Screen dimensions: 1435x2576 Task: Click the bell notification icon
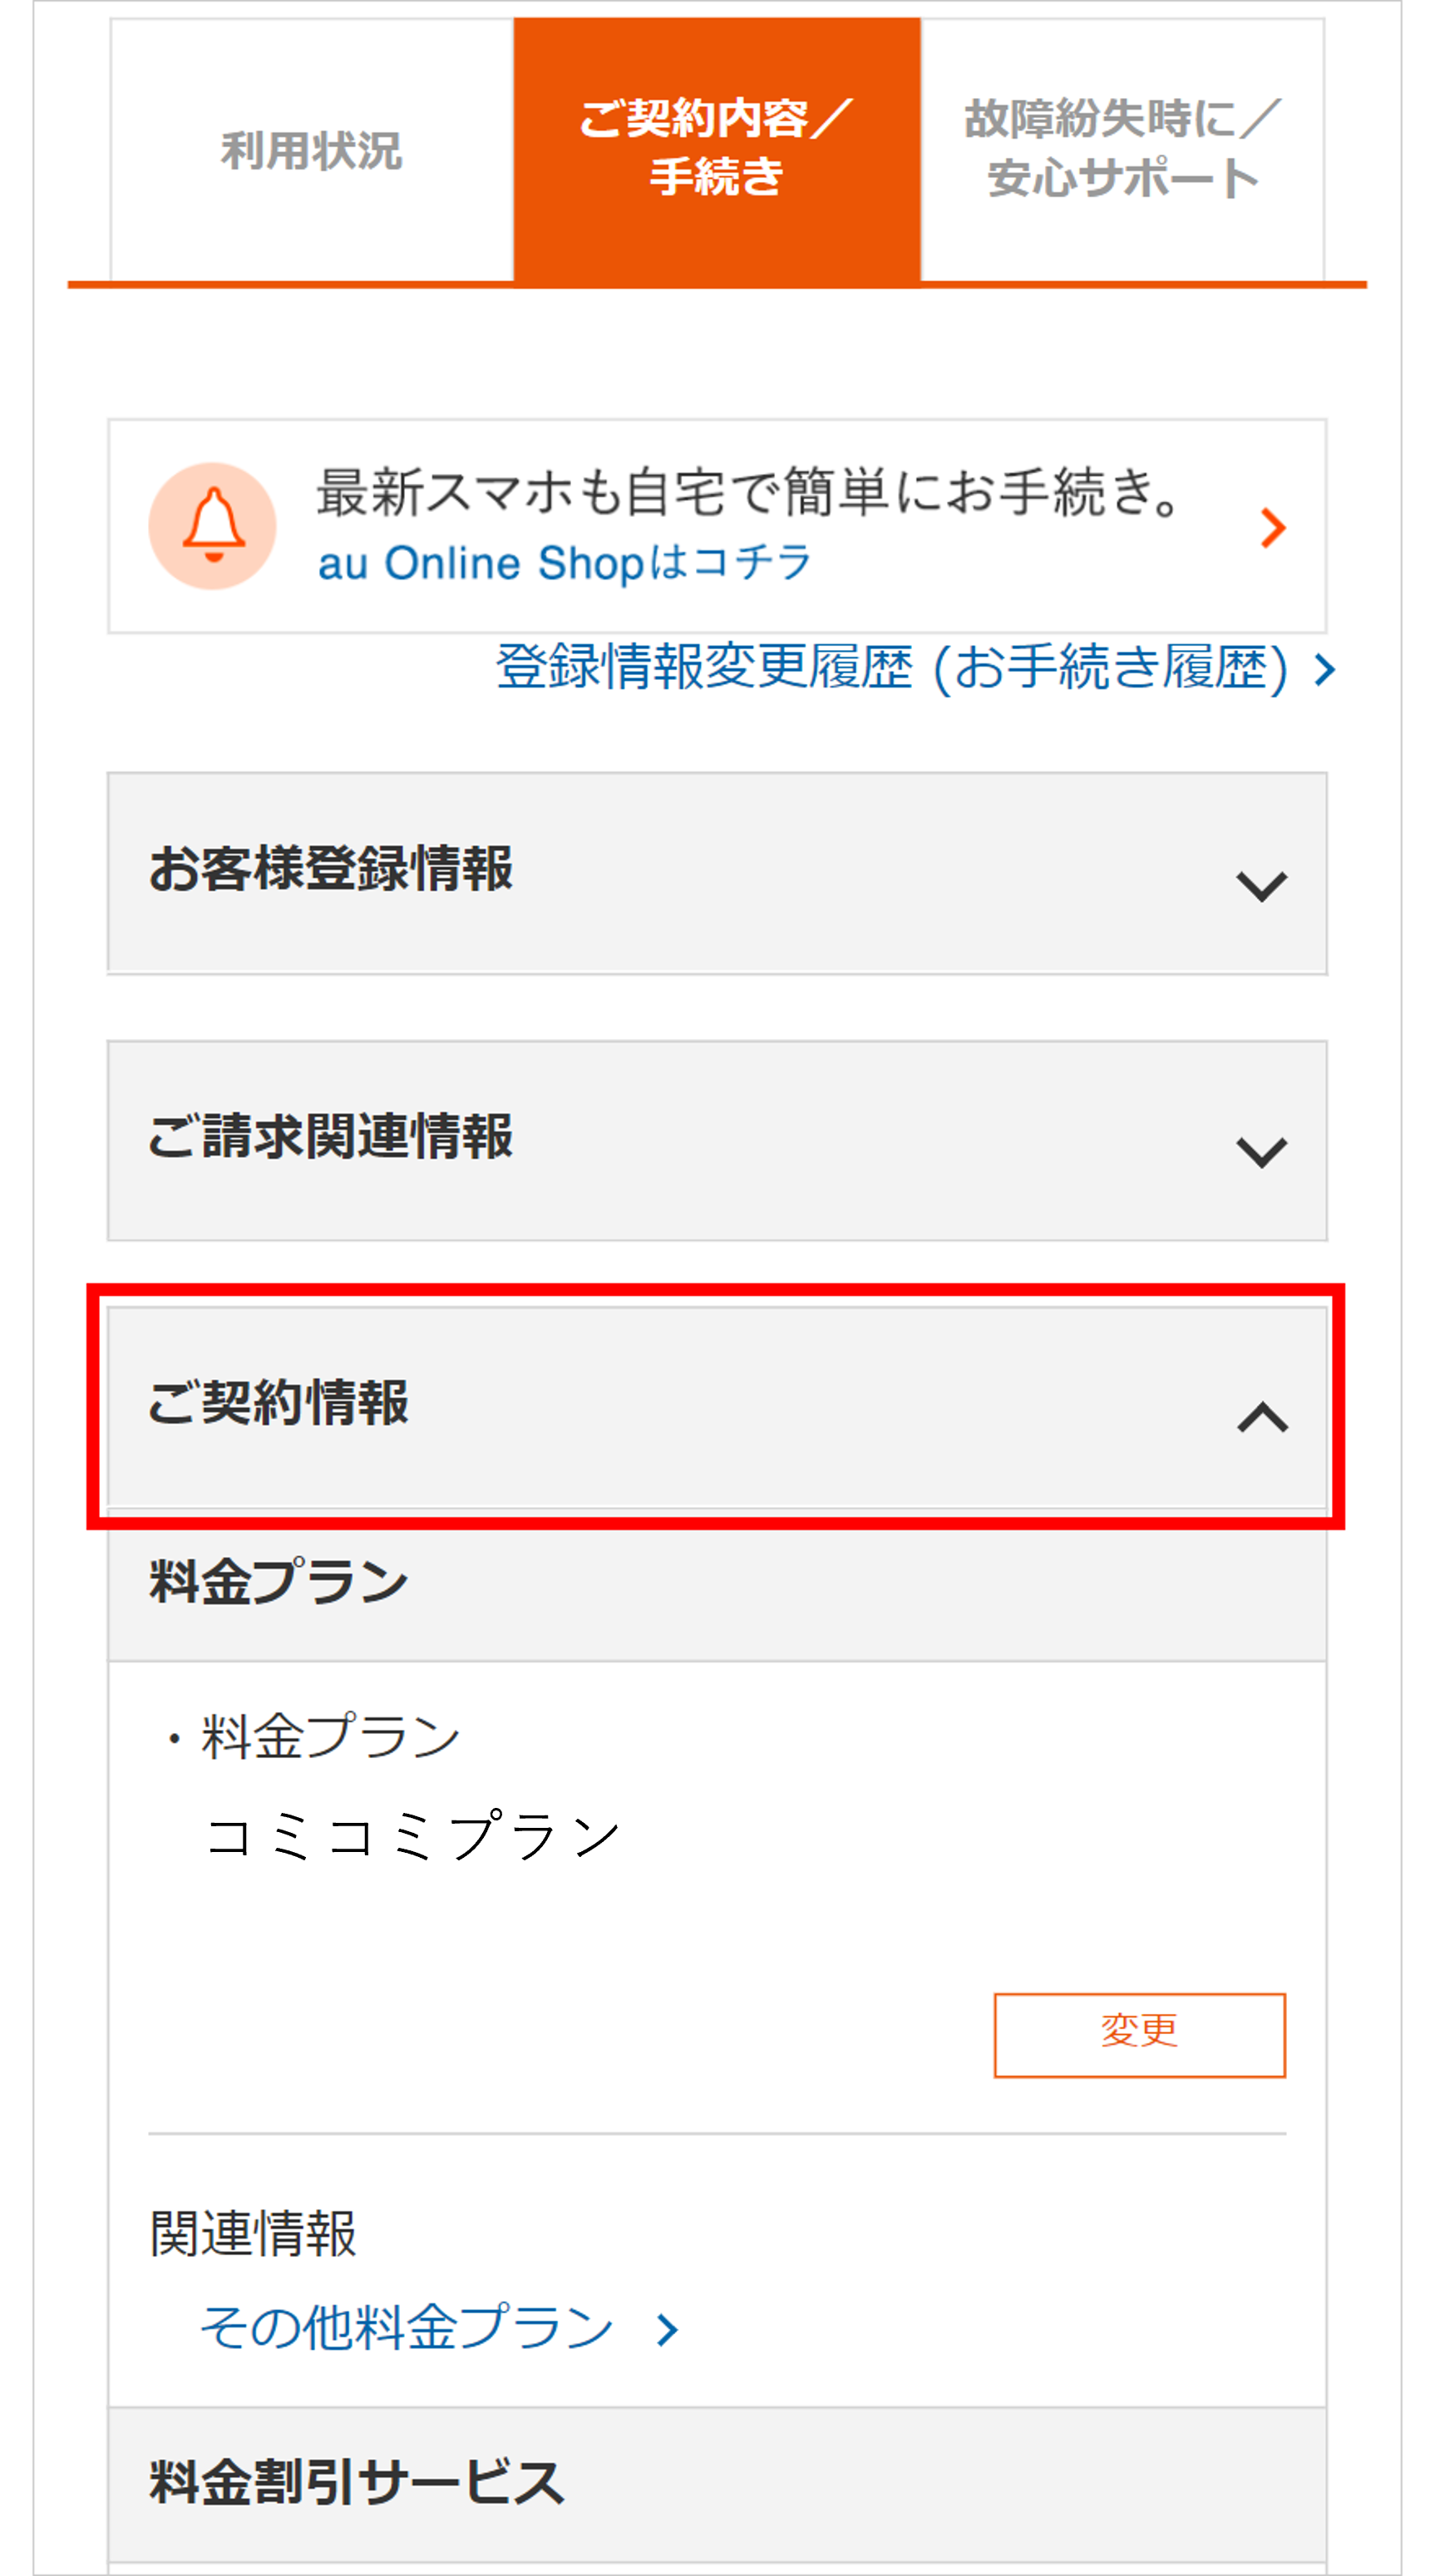[212, 526]
